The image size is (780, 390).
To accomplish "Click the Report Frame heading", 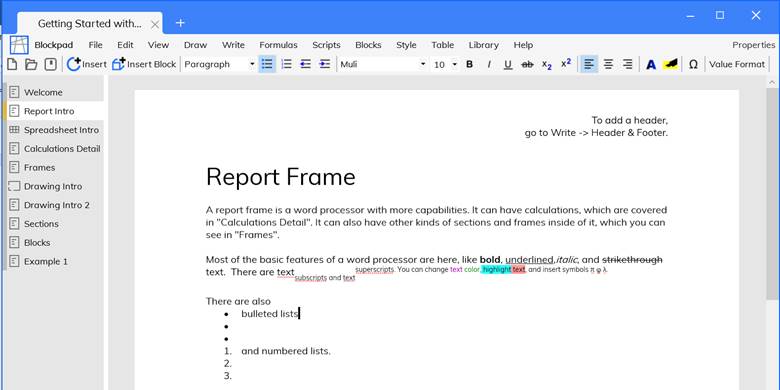I will pyautogui.click(x=281, y=177).
